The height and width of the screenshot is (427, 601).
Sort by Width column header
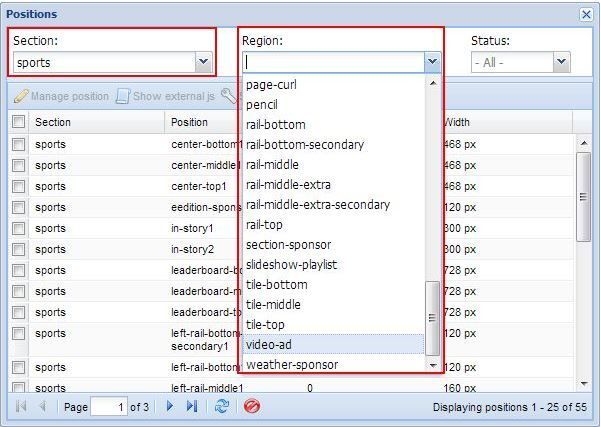(x=508, y=122)
